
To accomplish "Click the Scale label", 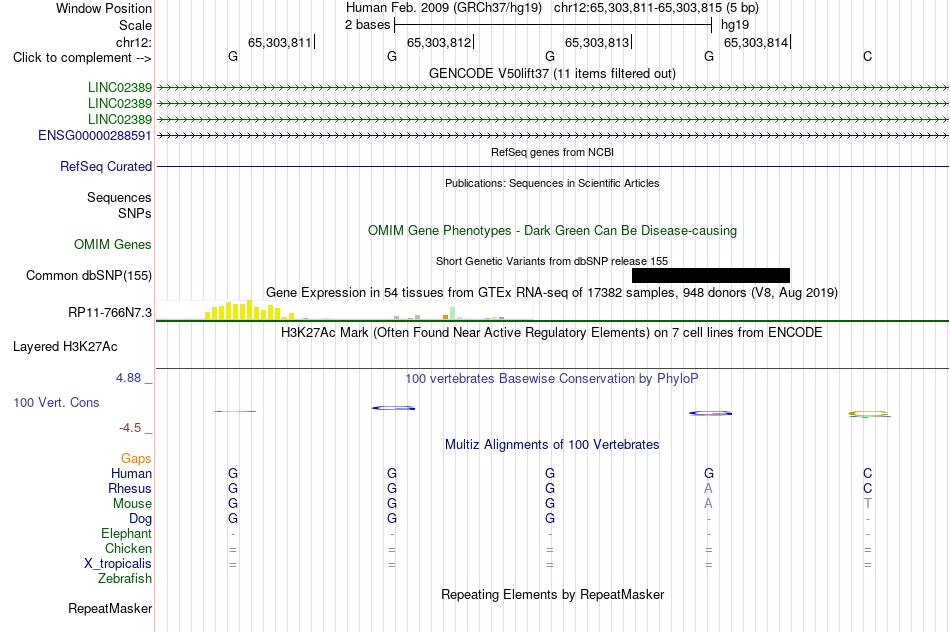I will pyautogui.click(x=135, y=25).
